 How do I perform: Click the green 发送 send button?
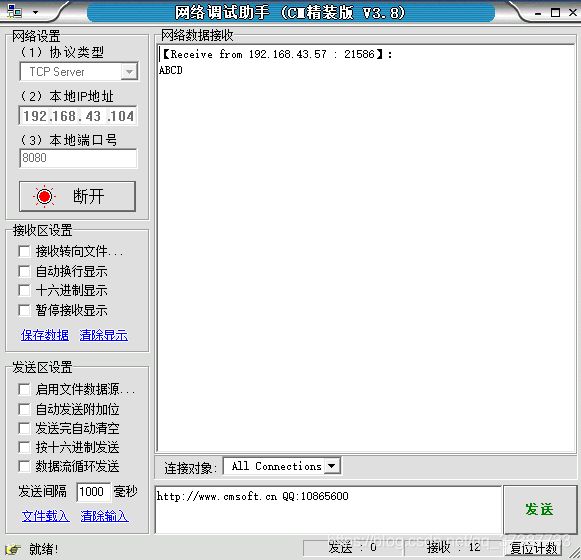pos(540,510)
